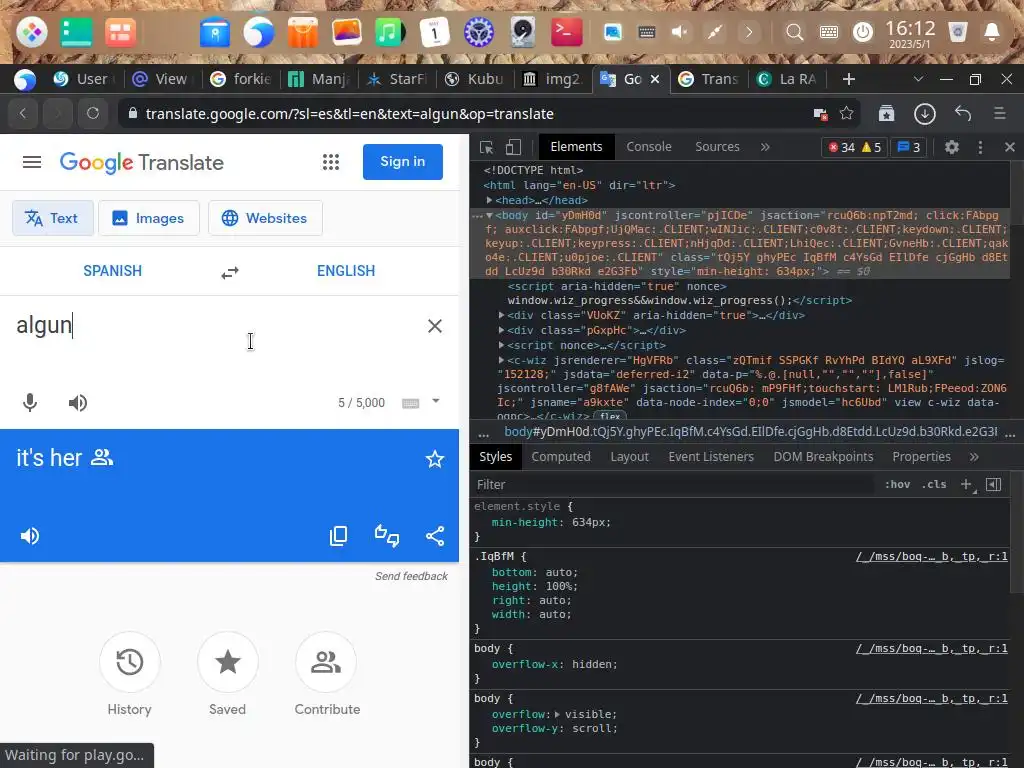
Task: Click Send feedback link
Action: tap(411, 576)
